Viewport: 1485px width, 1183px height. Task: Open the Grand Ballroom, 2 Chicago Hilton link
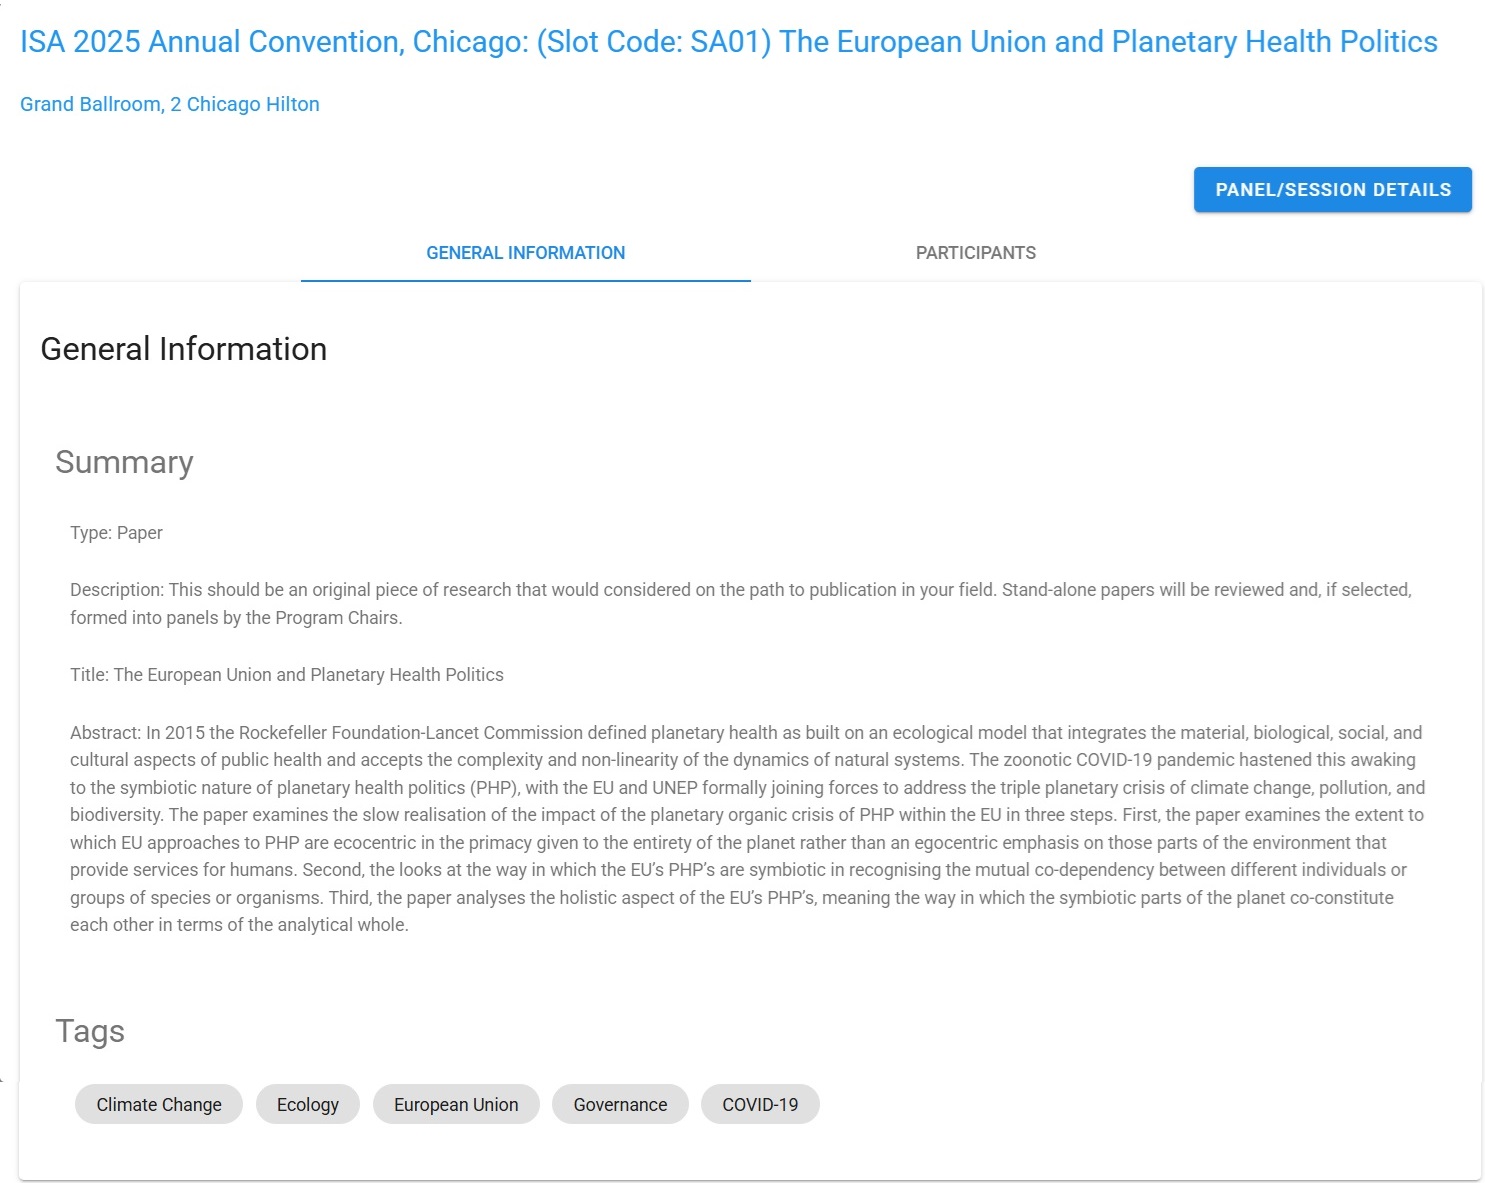pos(170,104)
